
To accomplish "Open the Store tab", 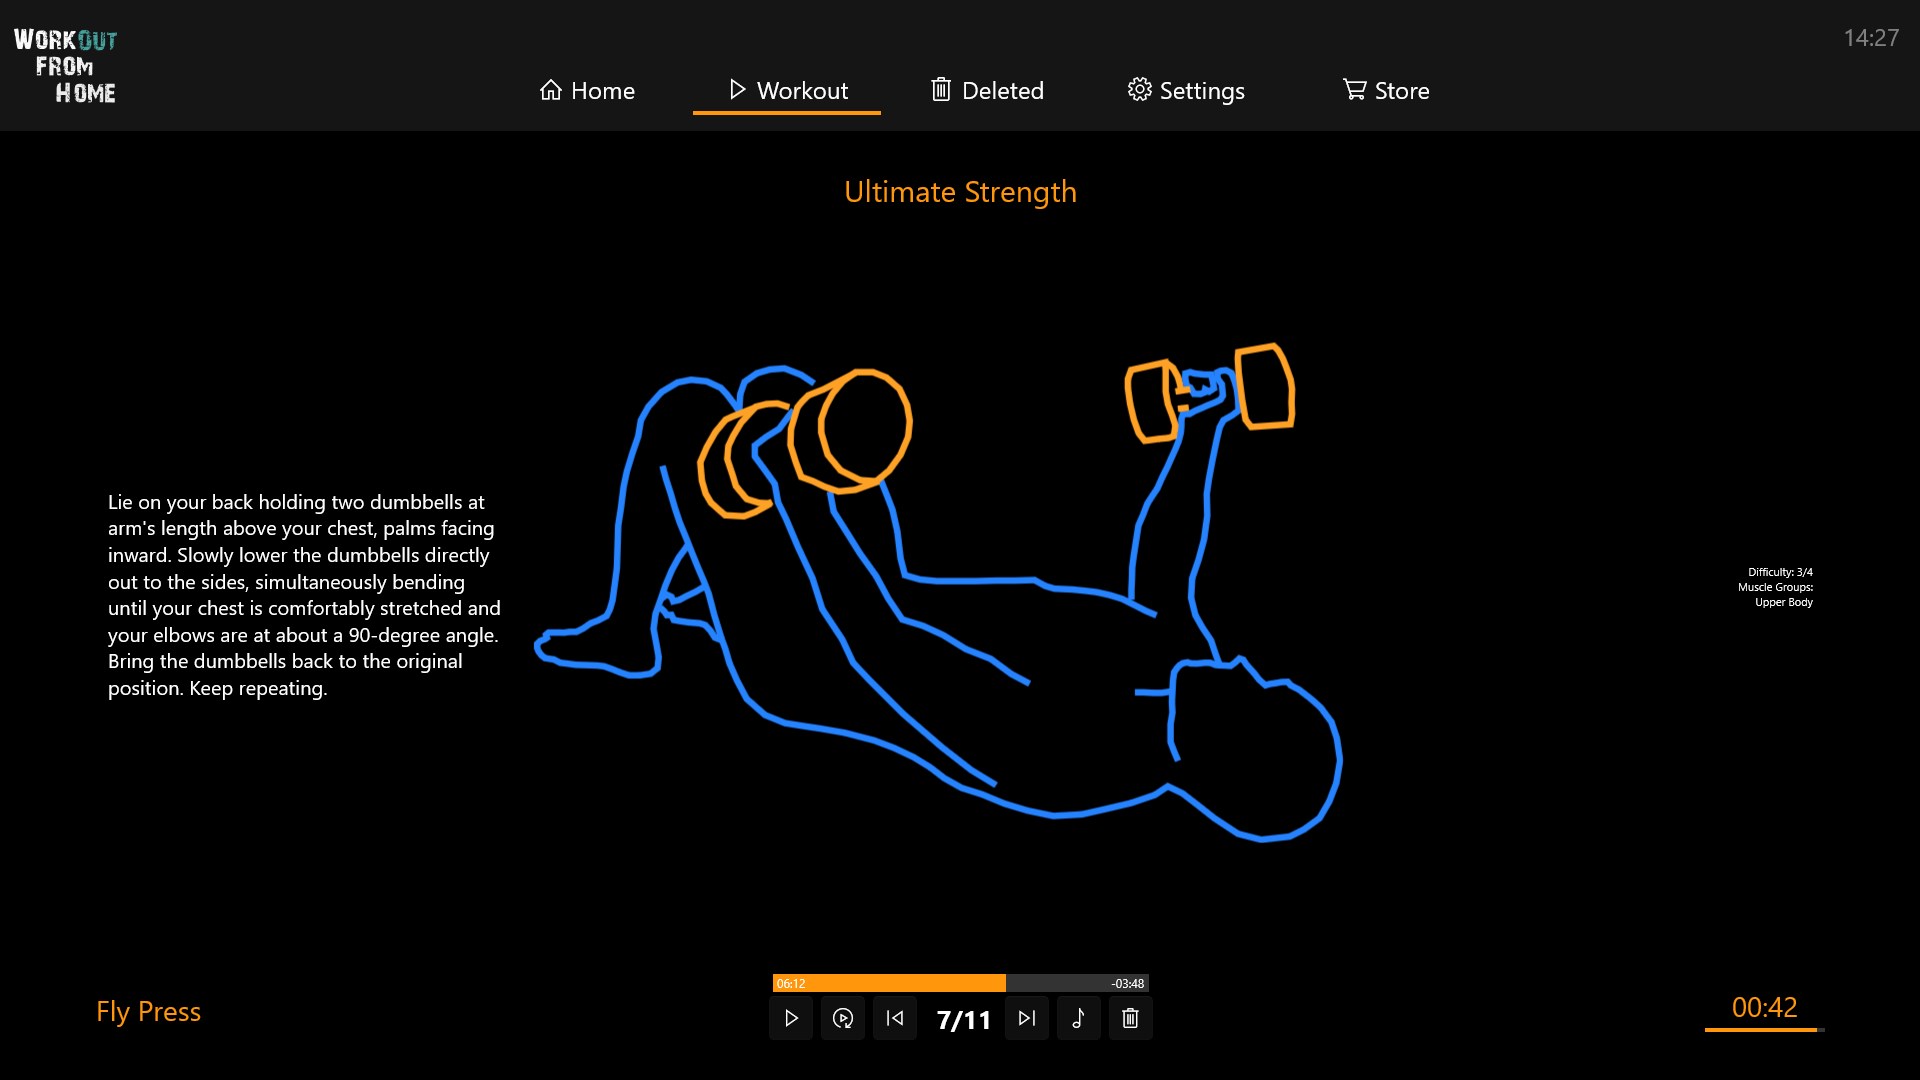I will point(1386,90).
